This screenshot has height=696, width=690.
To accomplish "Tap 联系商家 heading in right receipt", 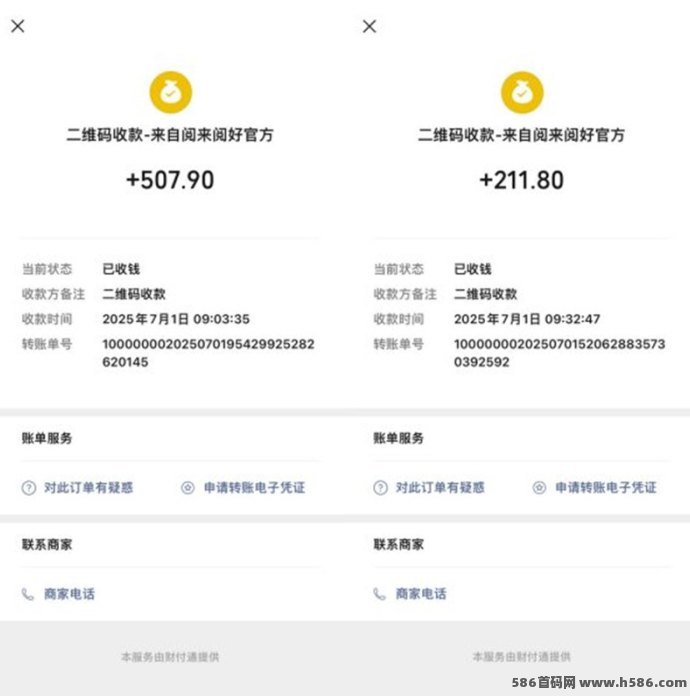I will pyautogui.click(x=398, y=545).
